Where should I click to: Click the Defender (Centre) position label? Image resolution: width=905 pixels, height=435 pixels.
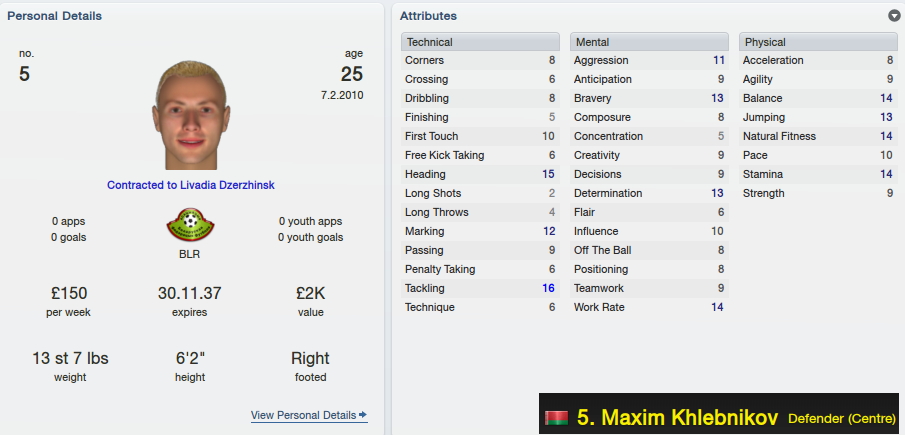842,418
